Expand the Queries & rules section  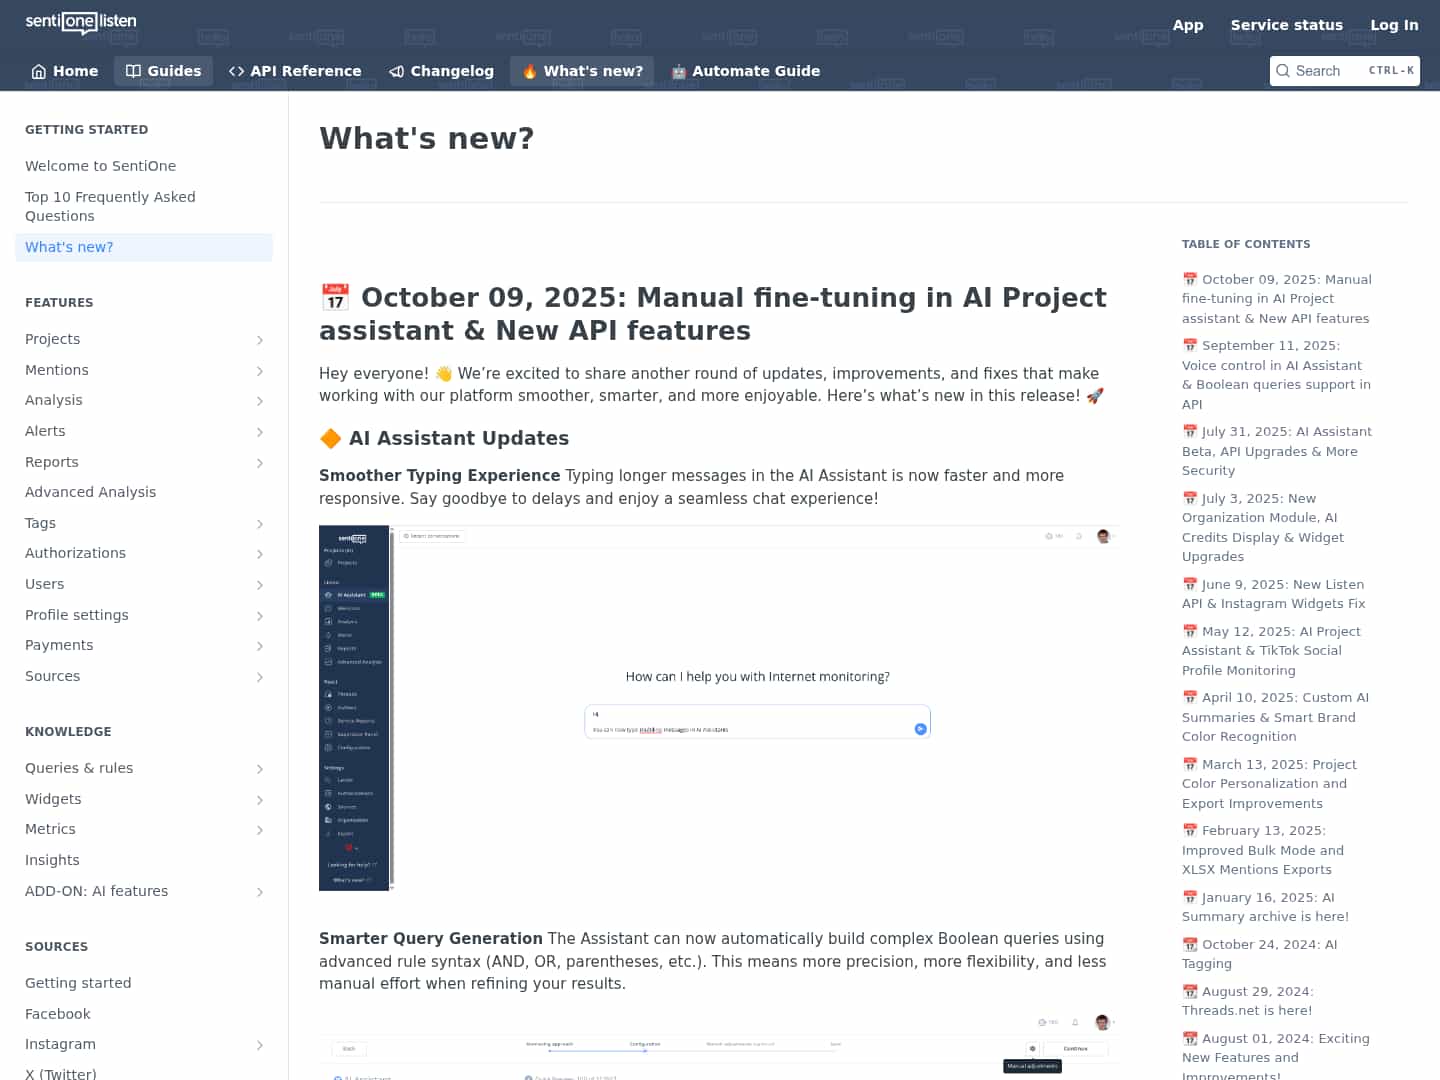tap(260, 769)
